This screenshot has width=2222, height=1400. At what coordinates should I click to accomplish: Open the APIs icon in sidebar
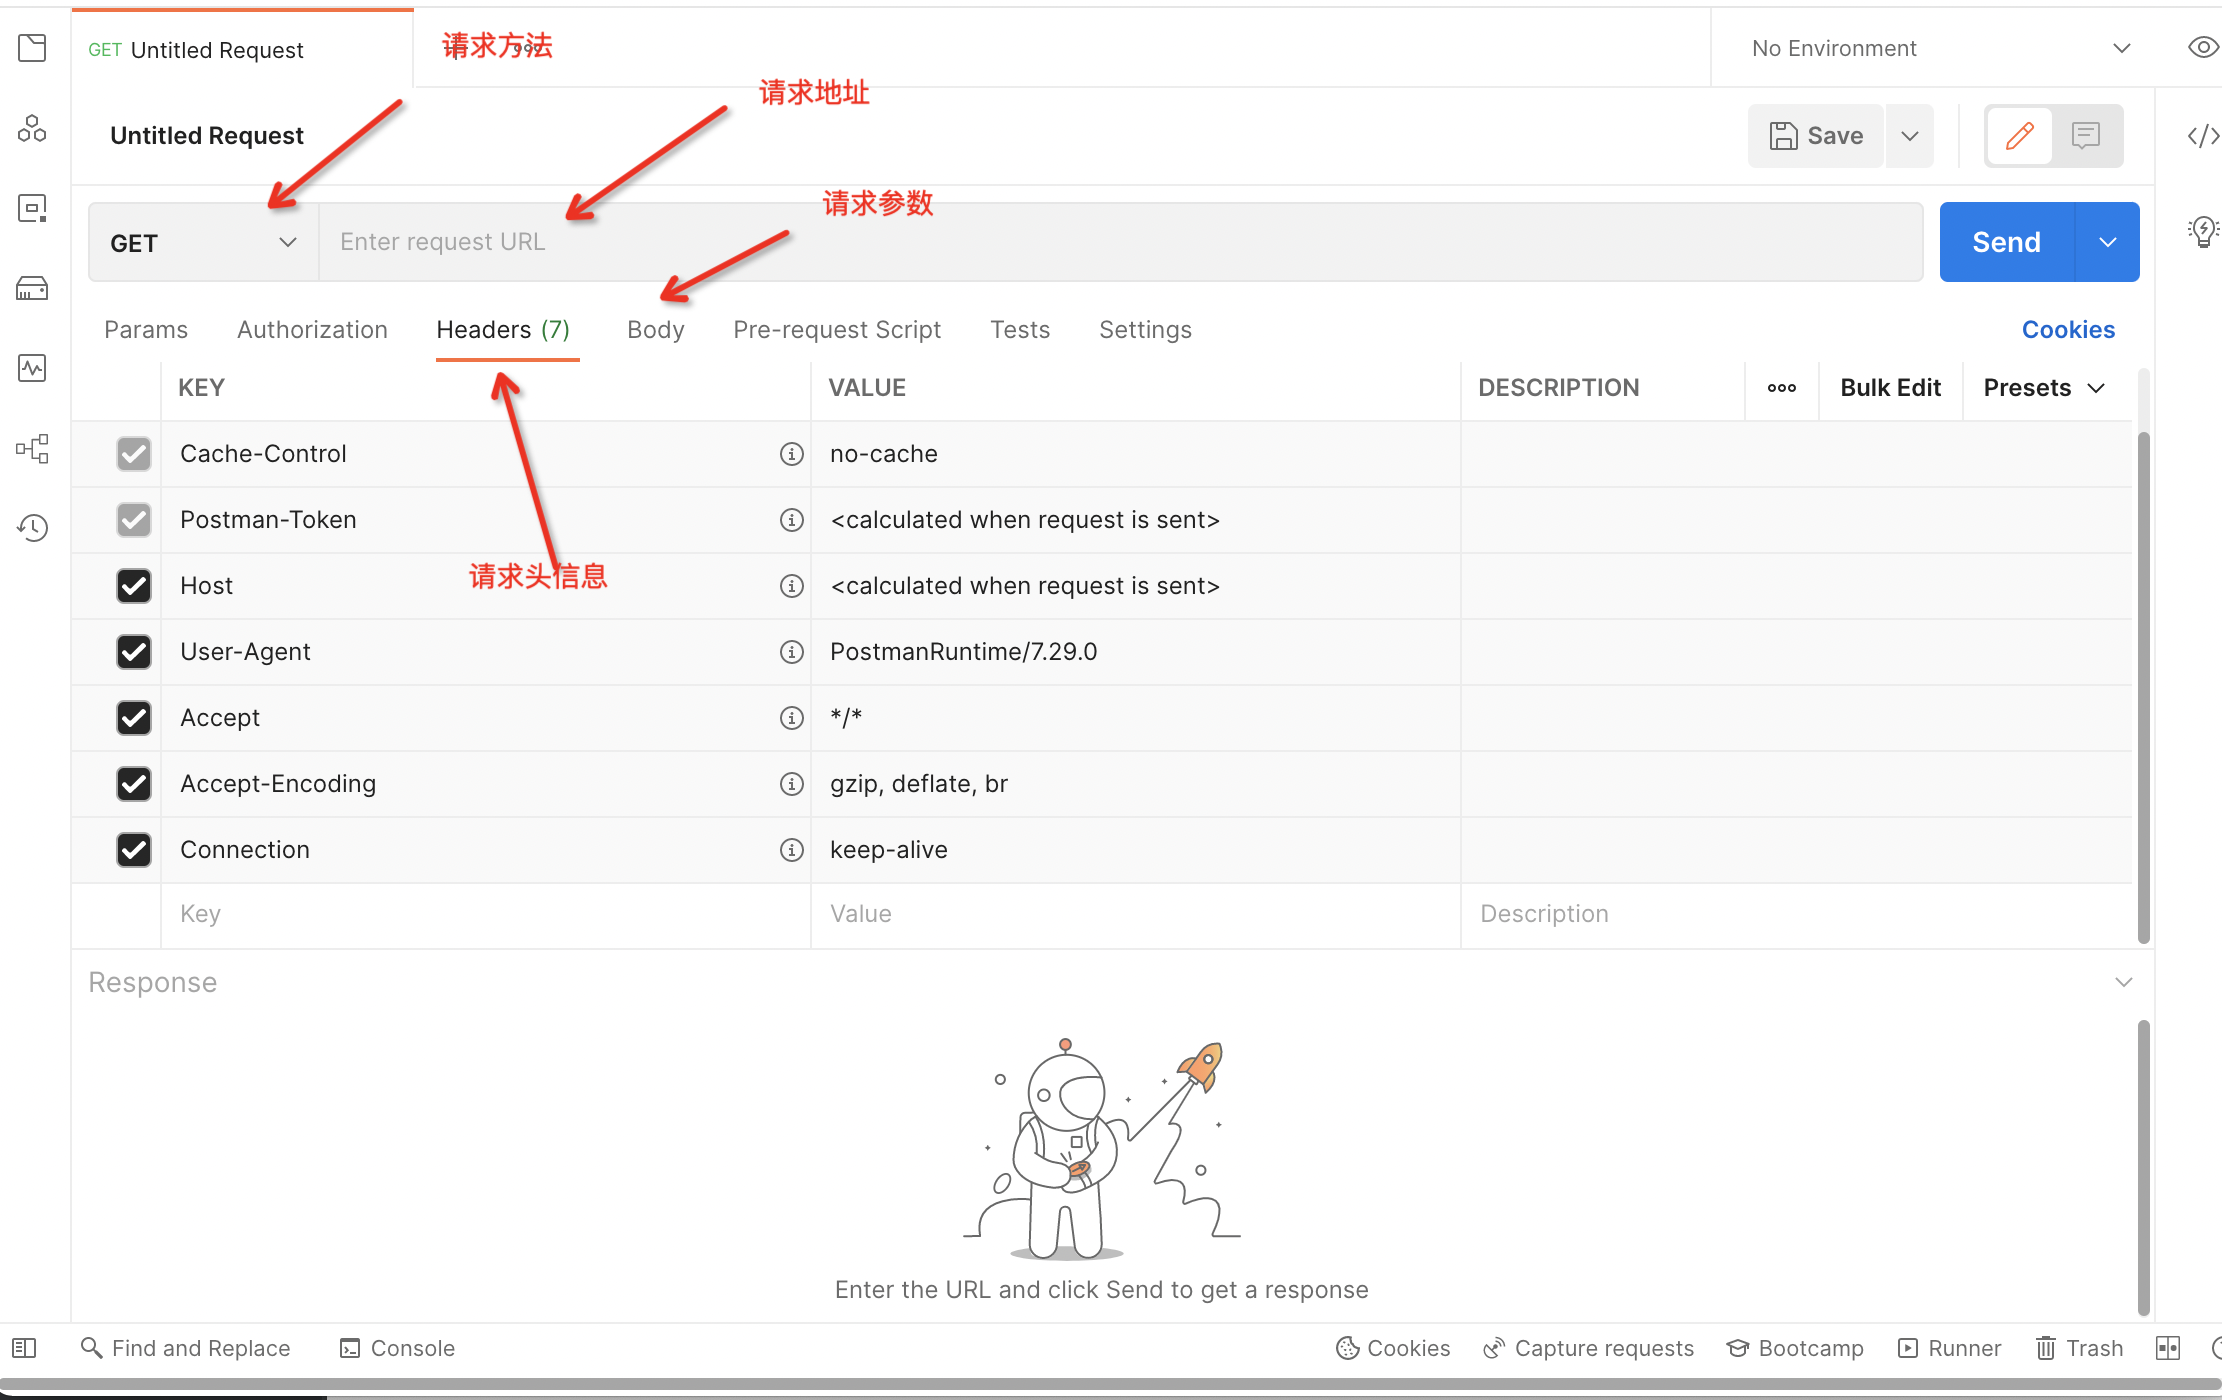[32, 129]
